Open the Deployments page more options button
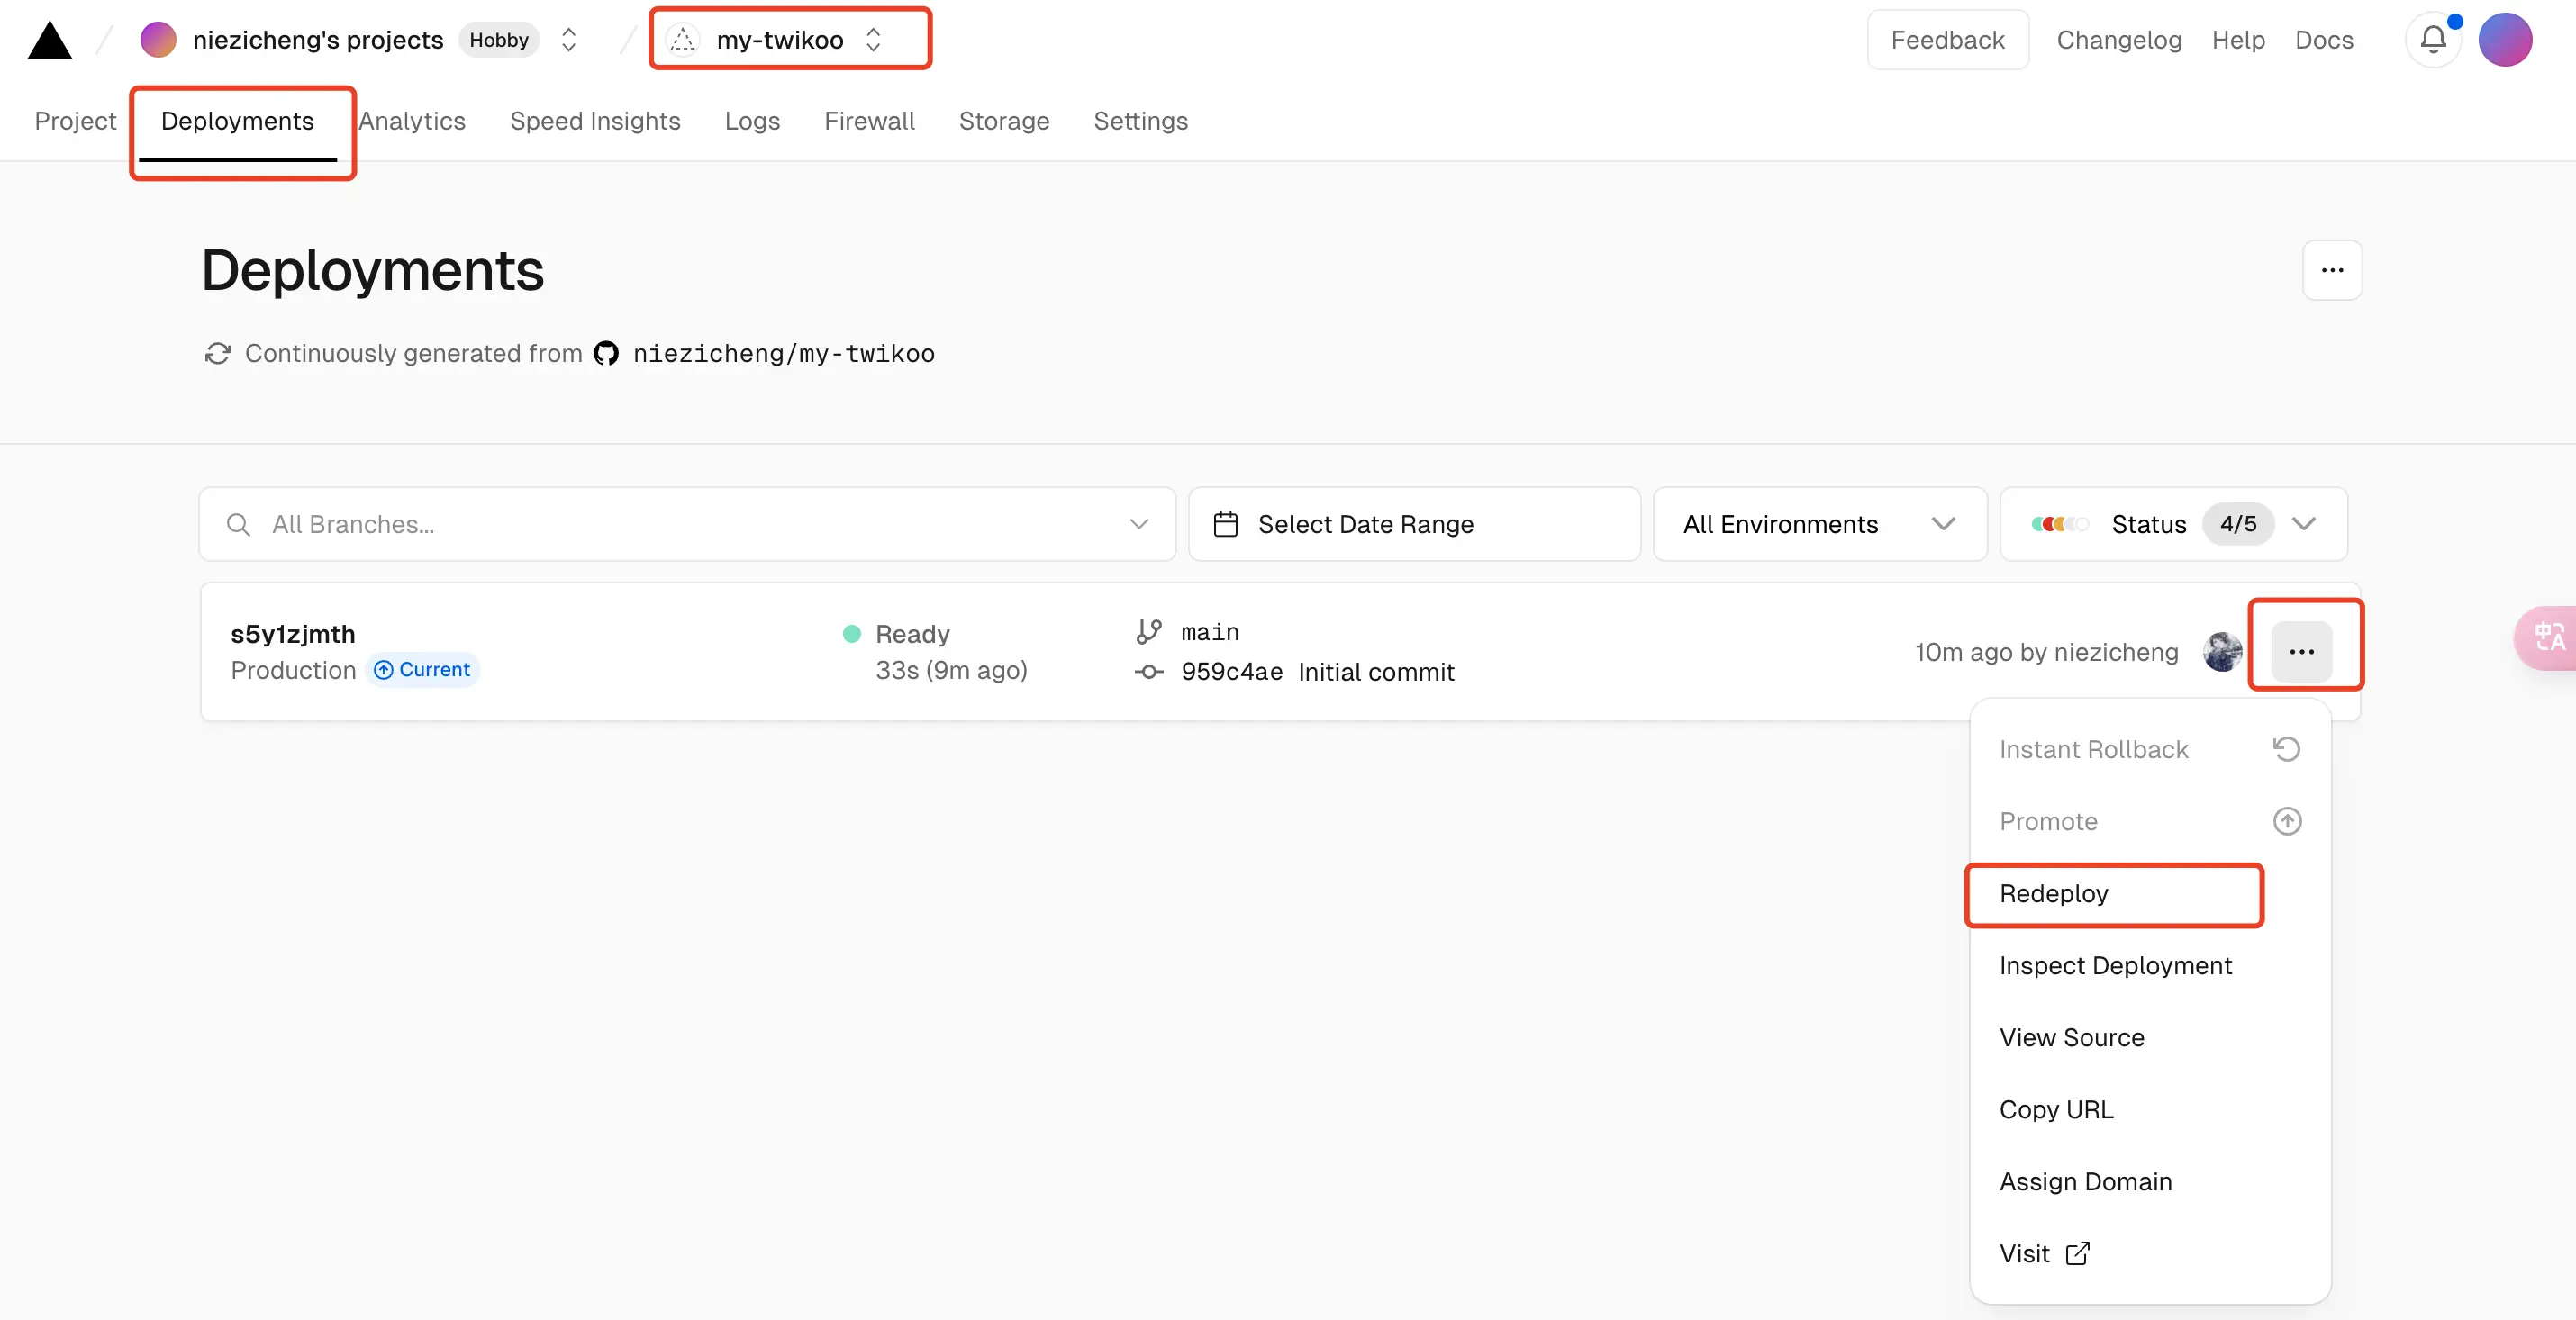 (x=2332, y=270)
